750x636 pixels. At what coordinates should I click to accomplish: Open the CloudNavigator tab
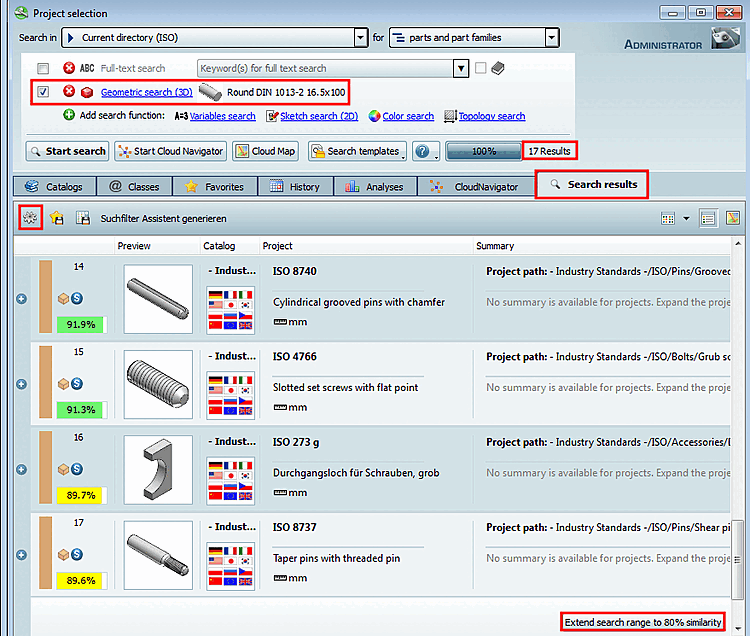(x=476, y=186)
